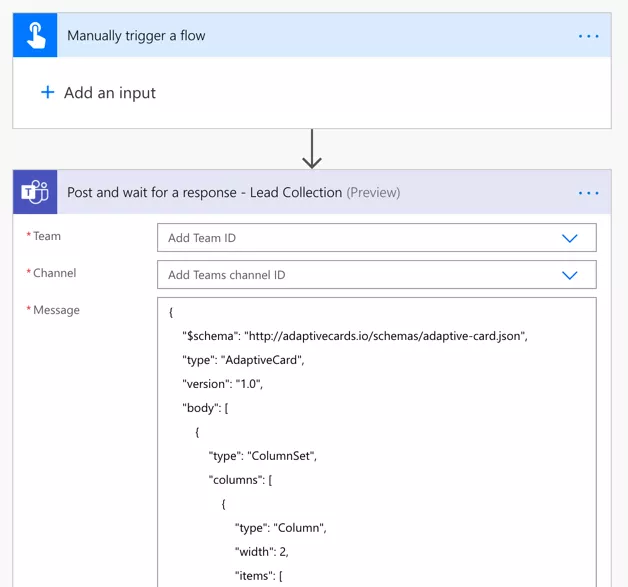Add an input to the manual trigger
This screenshot has height=587, width=628.
(98, 92)
